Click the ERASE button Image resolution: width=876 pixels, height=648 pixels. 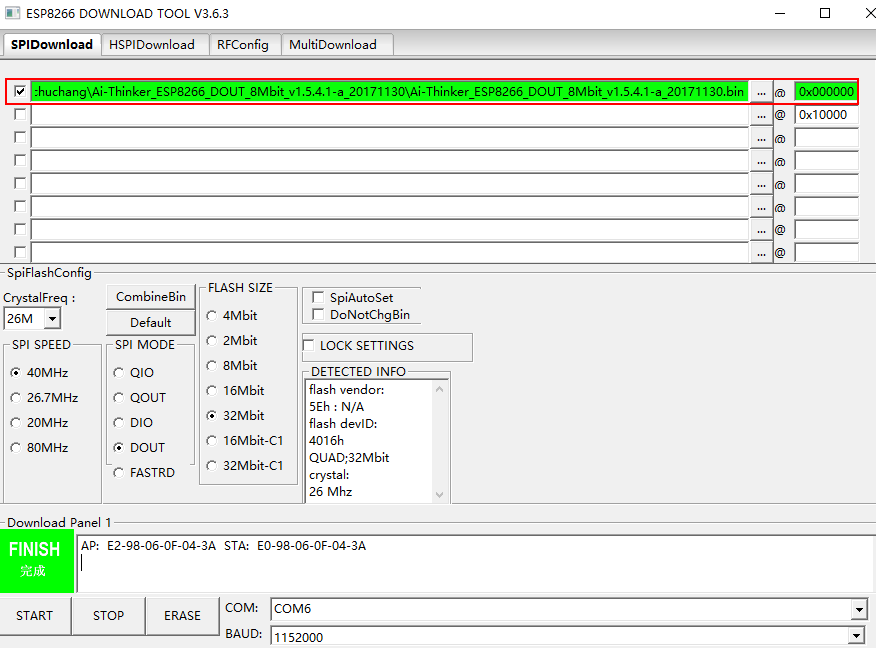[182, 616]
